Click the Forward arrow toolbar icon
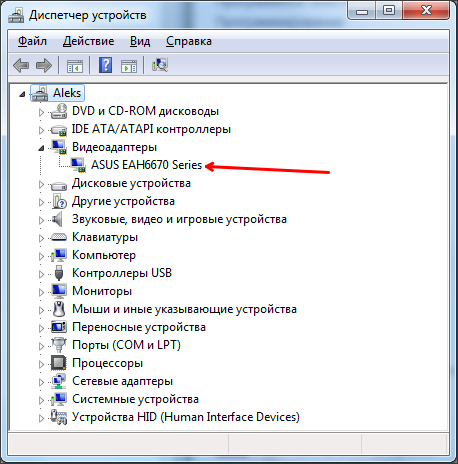The width and height of the screenshot is (458, 464). 44,65
